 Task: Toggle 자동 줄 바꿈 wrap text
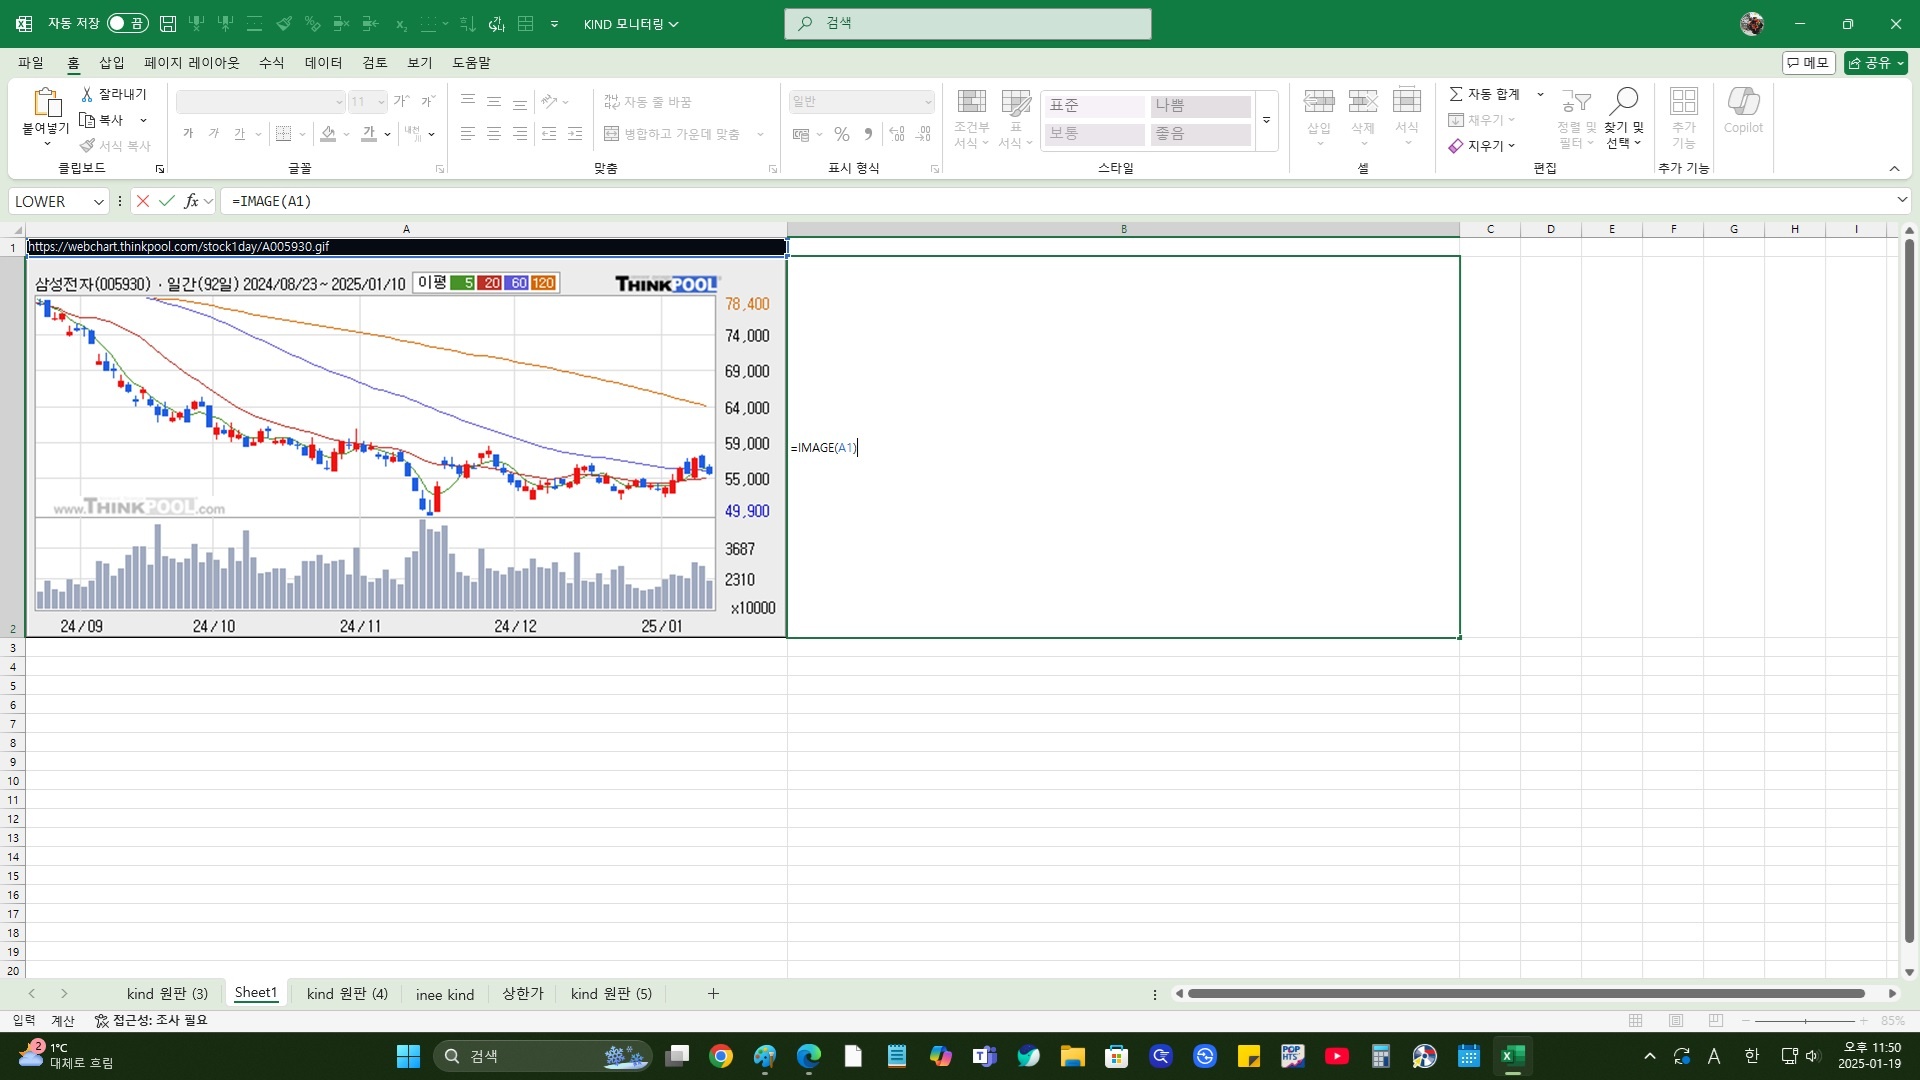tap(648, 102)
